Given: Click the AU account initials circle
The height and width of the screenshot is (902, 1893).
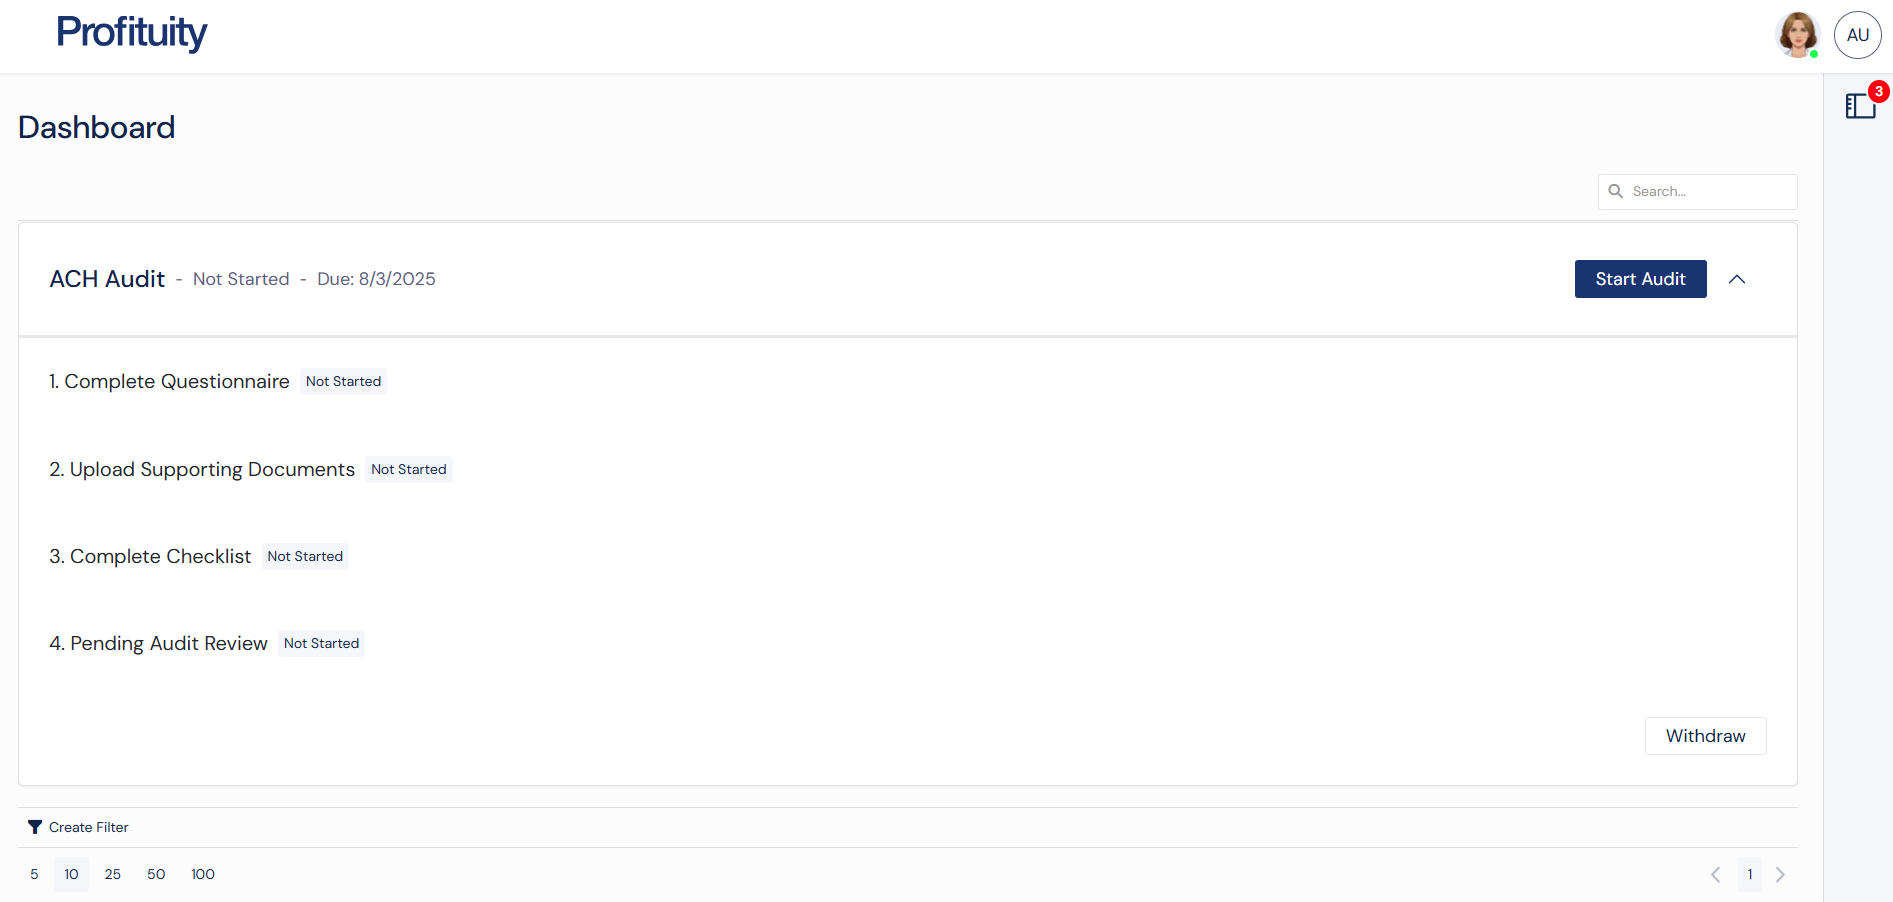Looking at the screenshot, I should [1858, 34].
